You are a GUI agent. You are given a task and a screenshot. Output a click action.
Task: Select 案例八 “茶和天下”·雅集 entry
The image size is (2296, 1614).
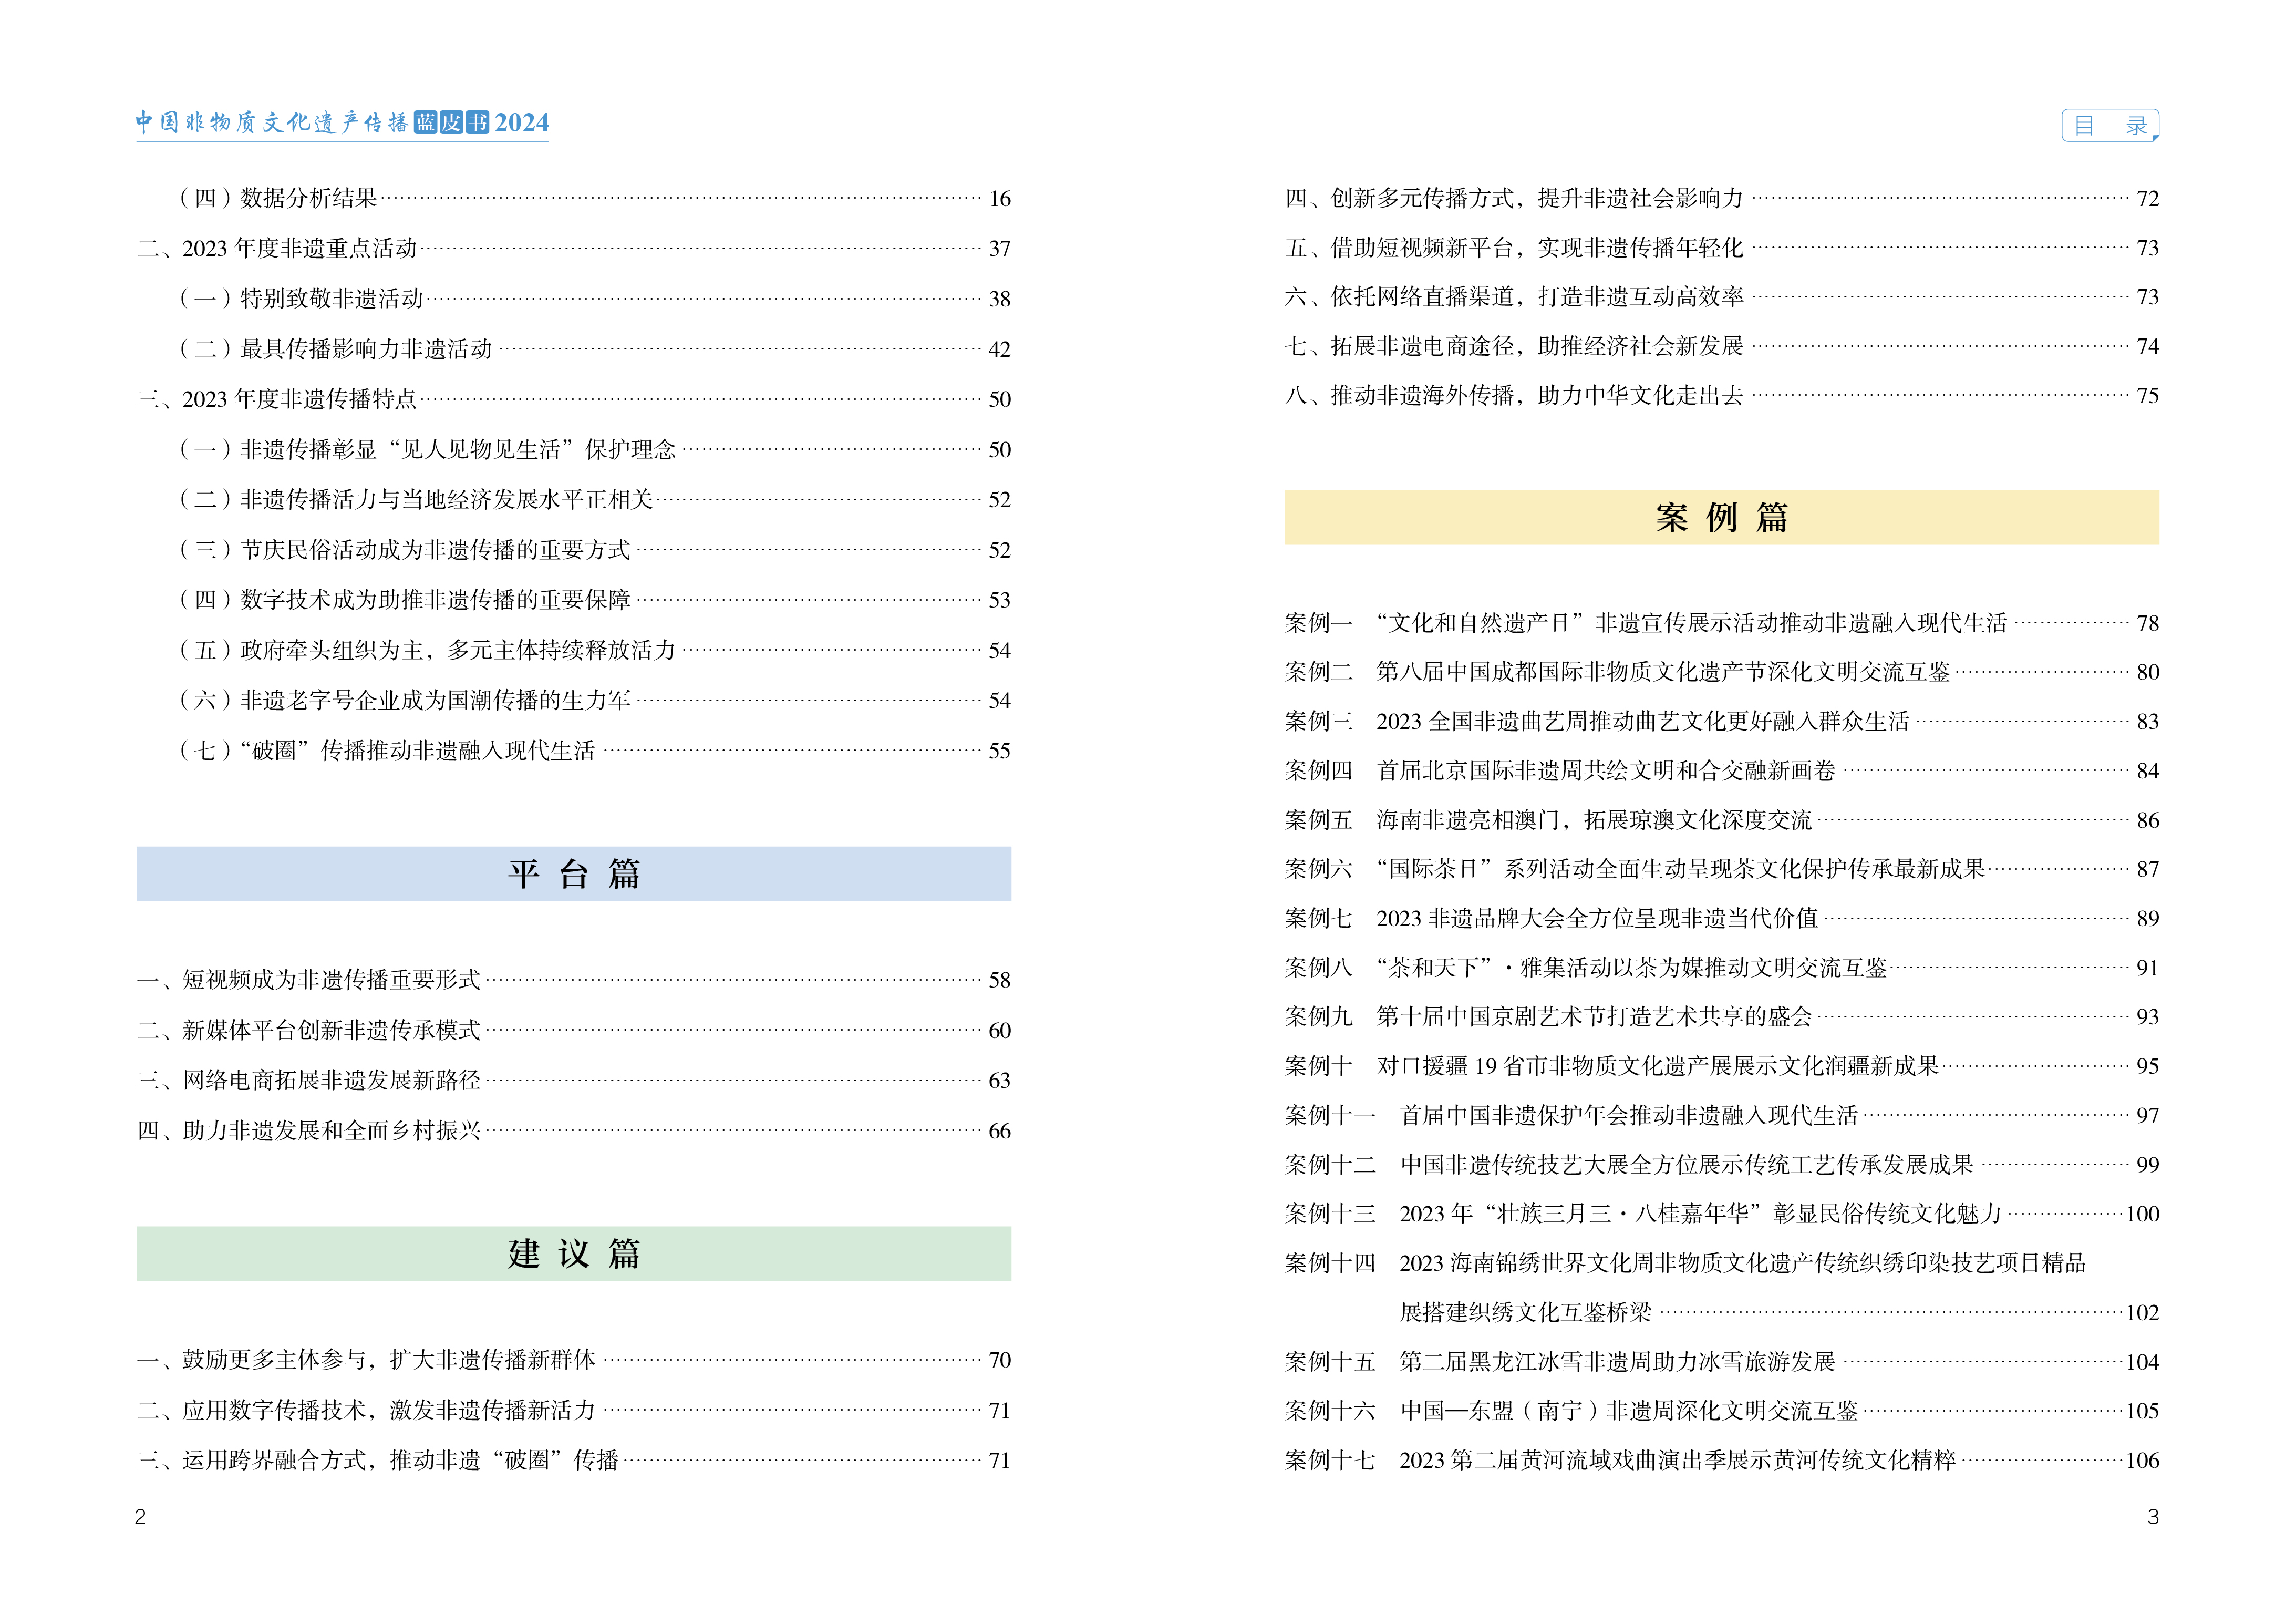click(1722, 968)
